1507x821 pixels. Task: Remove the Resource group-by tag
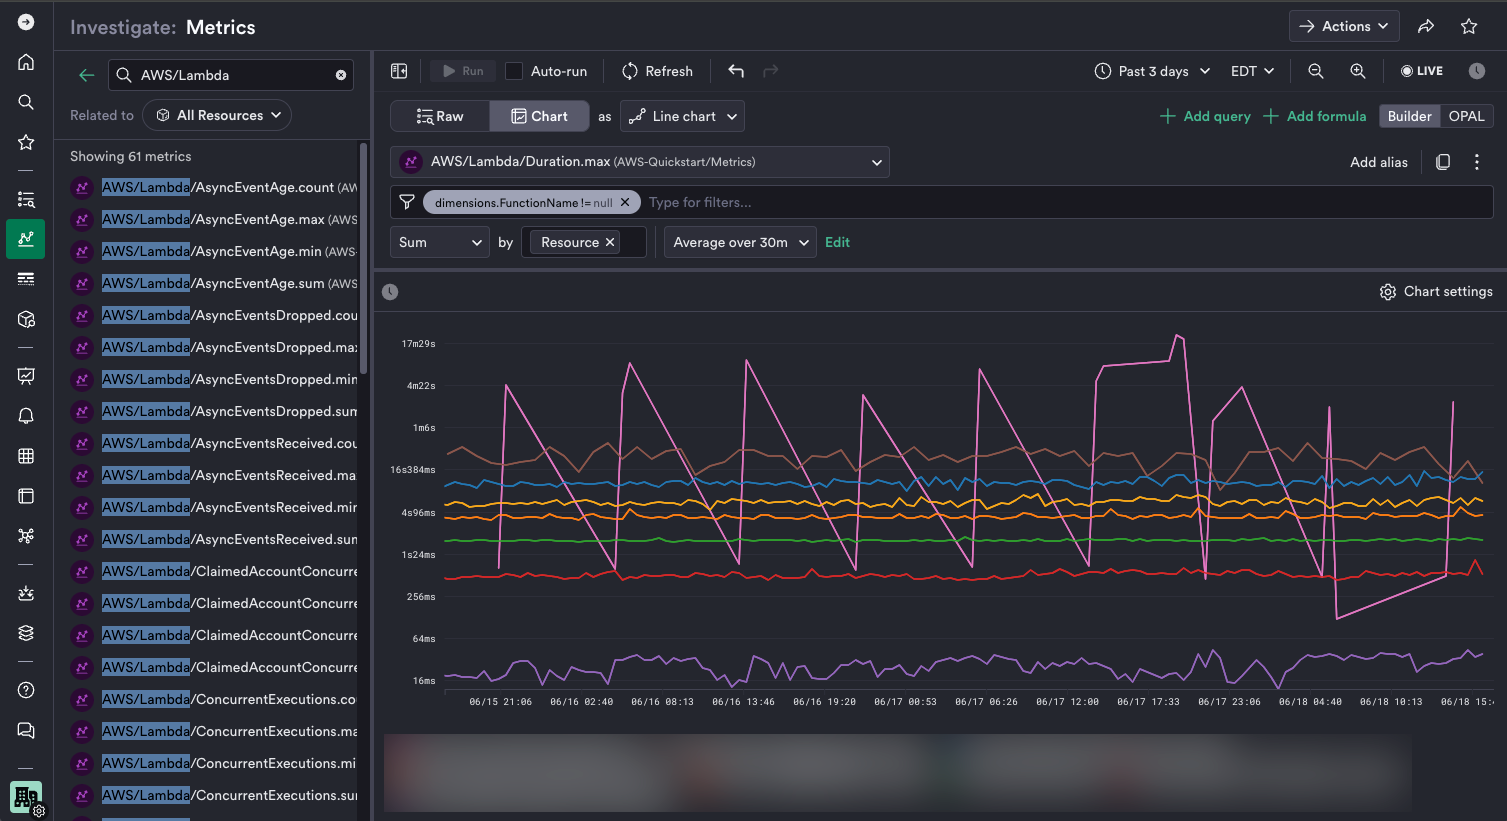pyautogui.click(x=610, y=242)
